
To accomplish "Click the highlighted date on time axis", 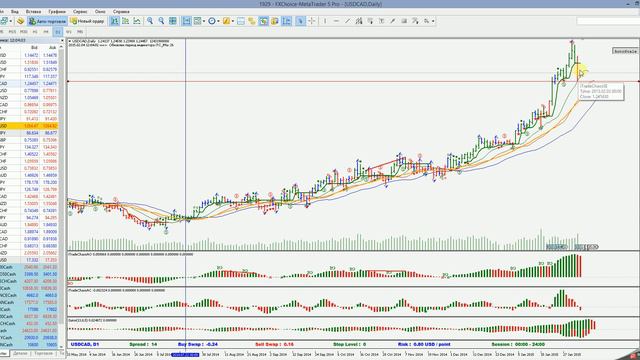I will pyautogui.click(x=185, y=355).
